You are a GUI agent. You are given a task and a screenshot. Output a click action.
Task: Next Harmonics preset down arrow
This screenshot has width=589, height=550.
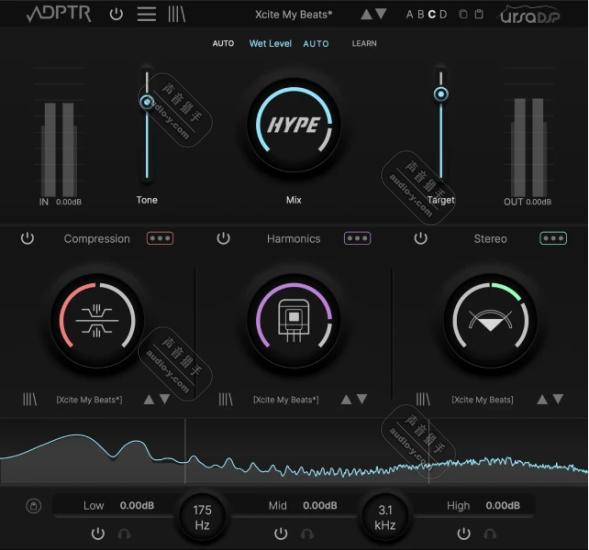click(x=362, y=399)
